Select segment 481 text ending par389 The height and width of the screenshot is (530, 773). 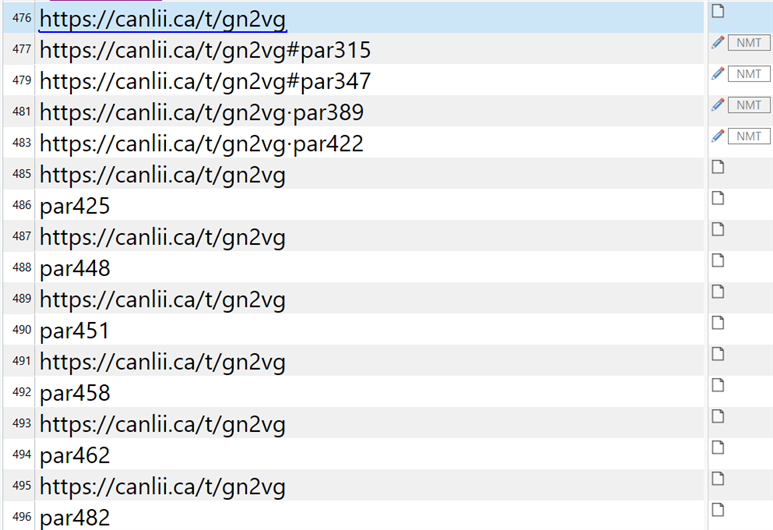click(x=202, y=113)
